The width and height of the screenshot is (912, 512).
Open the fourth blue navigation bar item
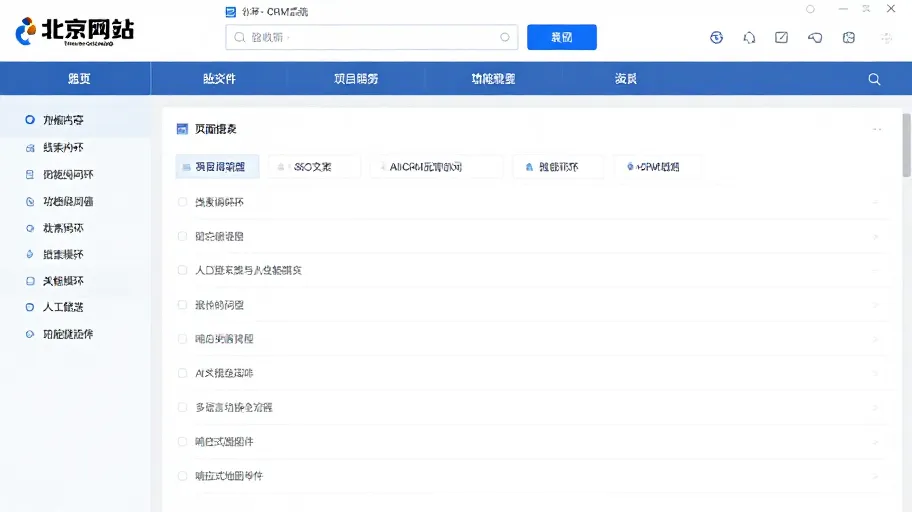pyautogui.click(x=493, y=79)
